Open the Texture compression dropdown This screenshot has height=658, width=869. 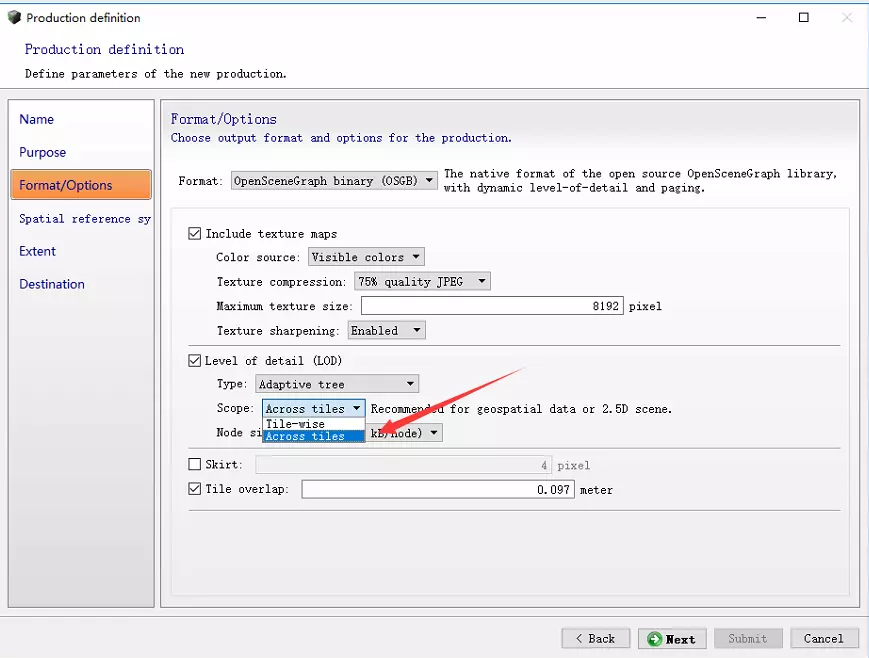[x=422, y=281]
